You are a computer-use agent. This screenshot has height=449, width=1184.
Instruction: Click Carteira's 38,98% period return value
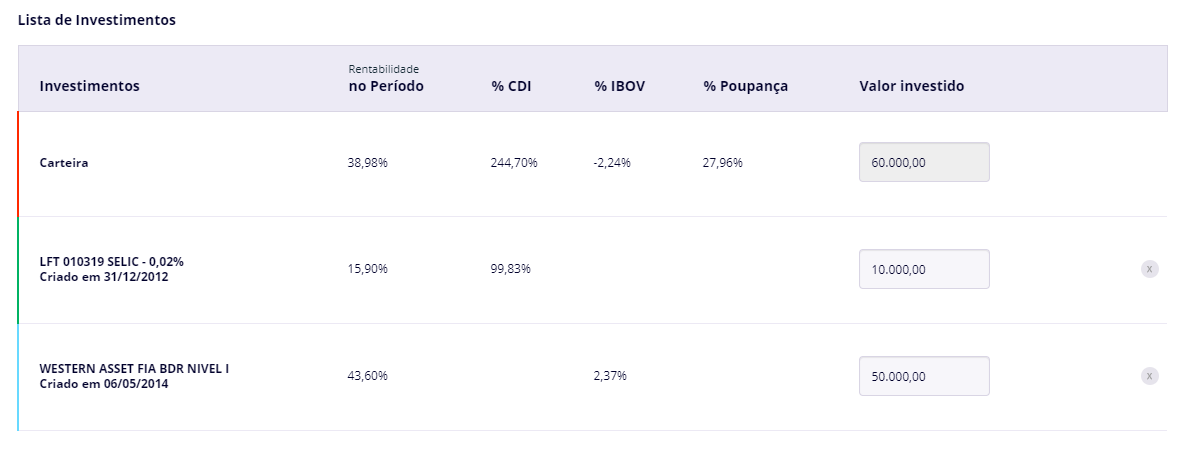coord(367,162)
